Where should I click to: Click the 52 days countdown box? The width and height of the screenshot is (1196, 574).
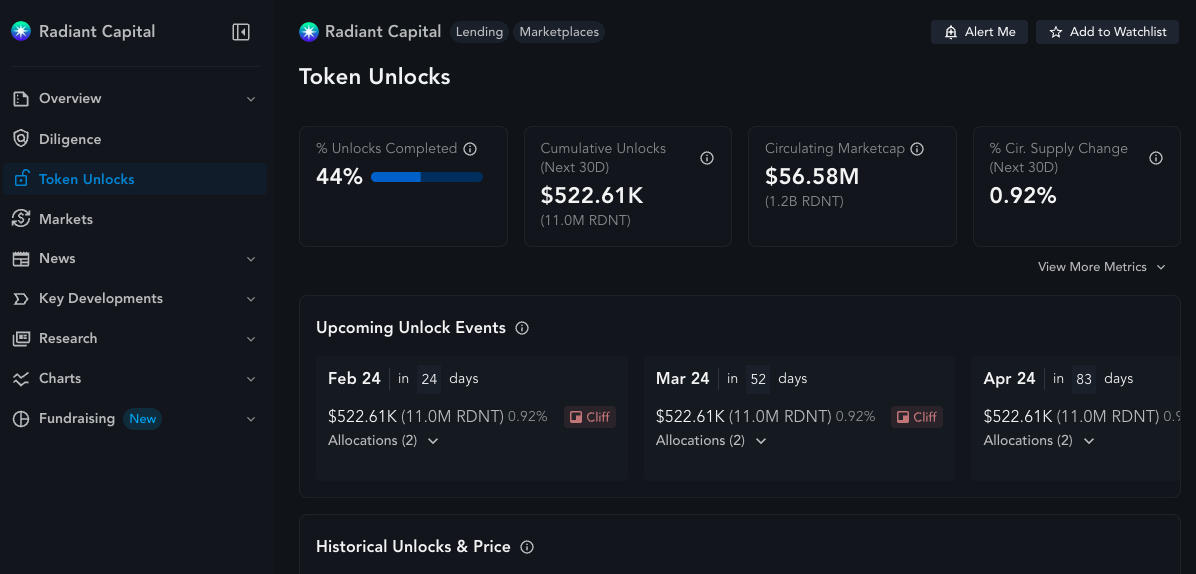(757, 379)
